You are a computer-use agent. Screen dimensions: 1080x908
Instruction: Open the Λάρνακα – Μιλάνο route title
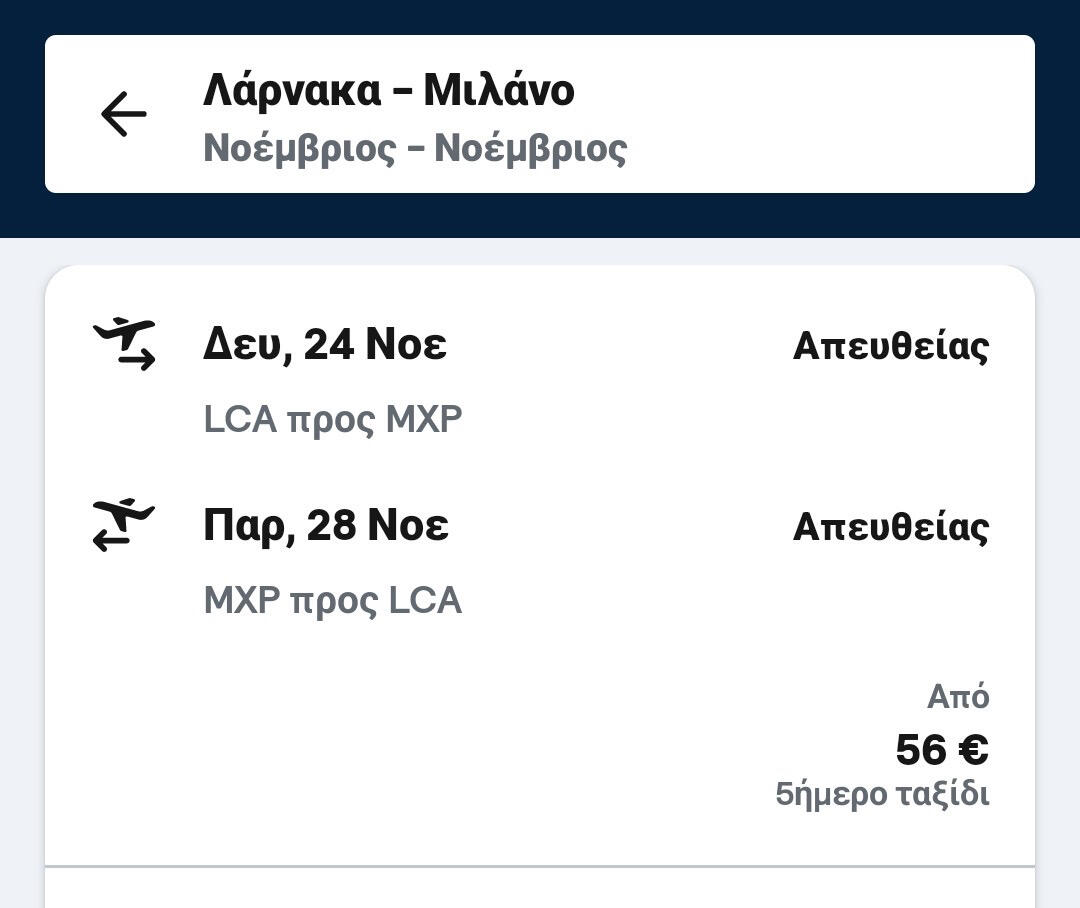(x=388, y=90)
